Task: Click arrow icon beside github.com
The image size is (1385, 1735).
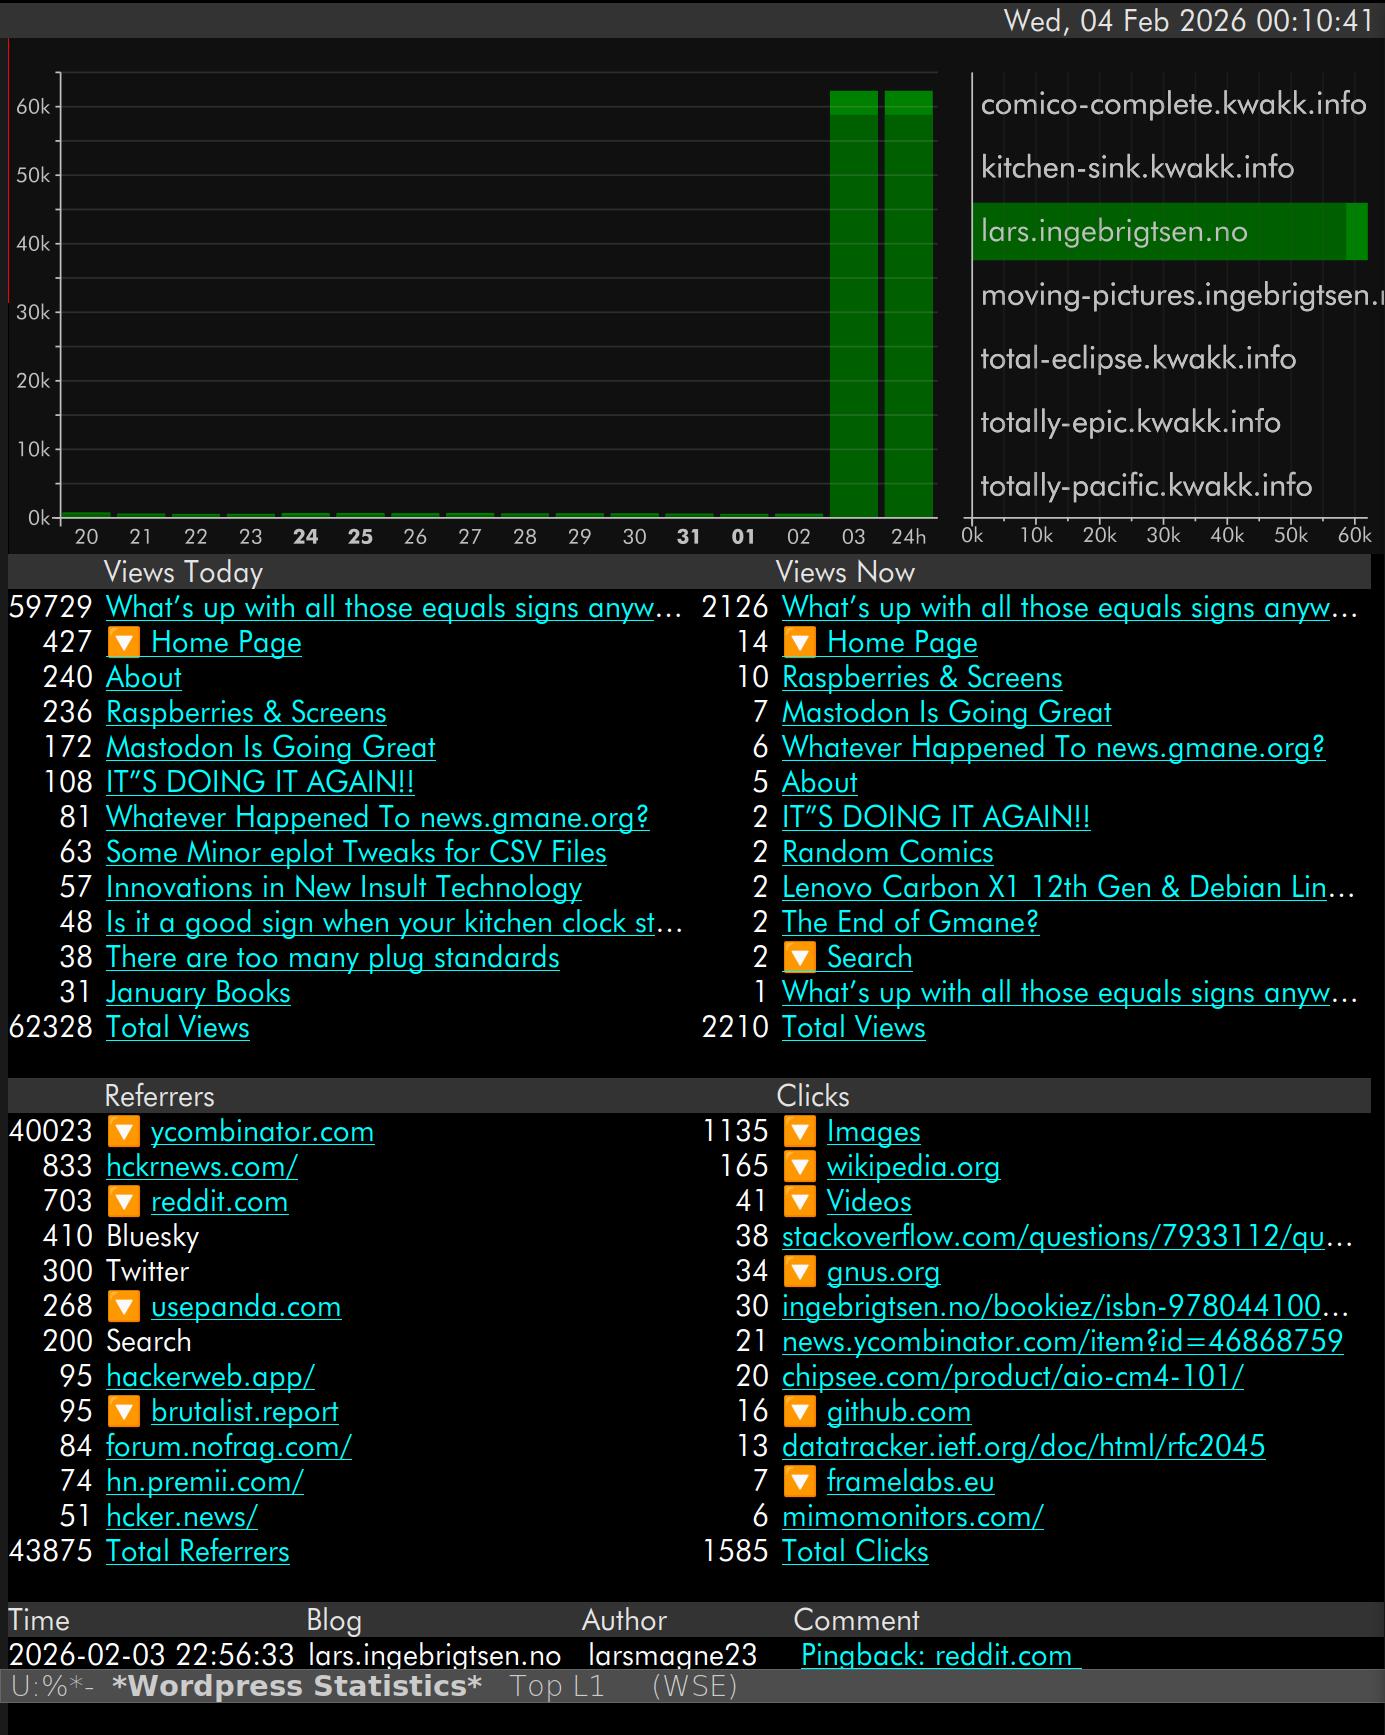Action: (x=799, y=1412)
